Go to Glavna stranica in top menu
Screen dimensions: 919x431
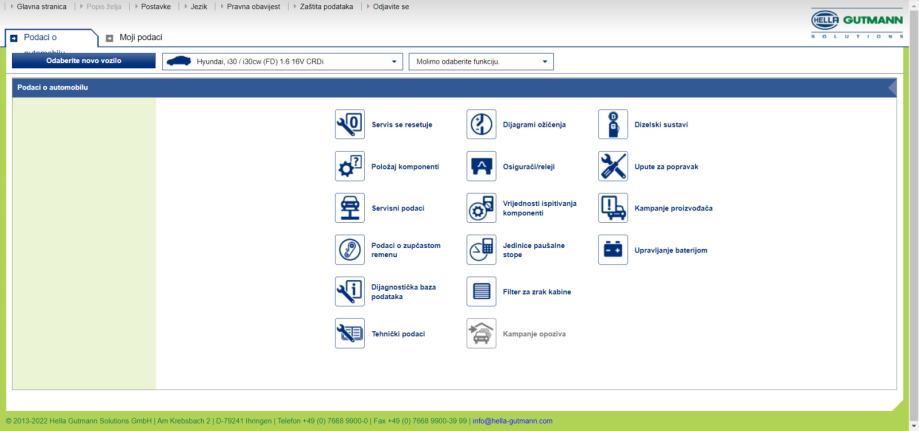click(x=42, y=6)
